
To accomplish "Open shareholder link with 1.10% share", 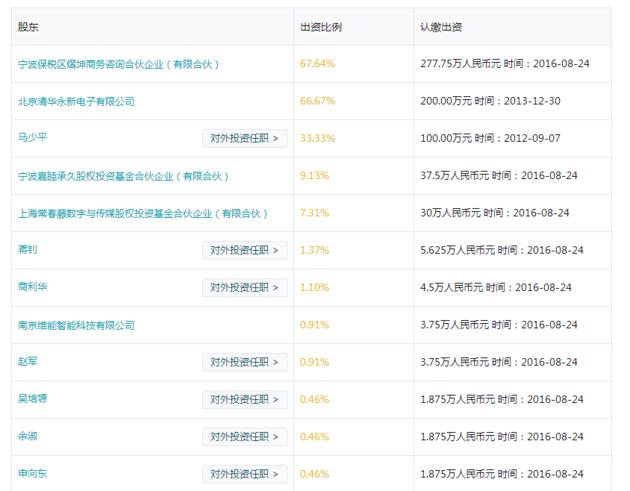I will 33,287.
